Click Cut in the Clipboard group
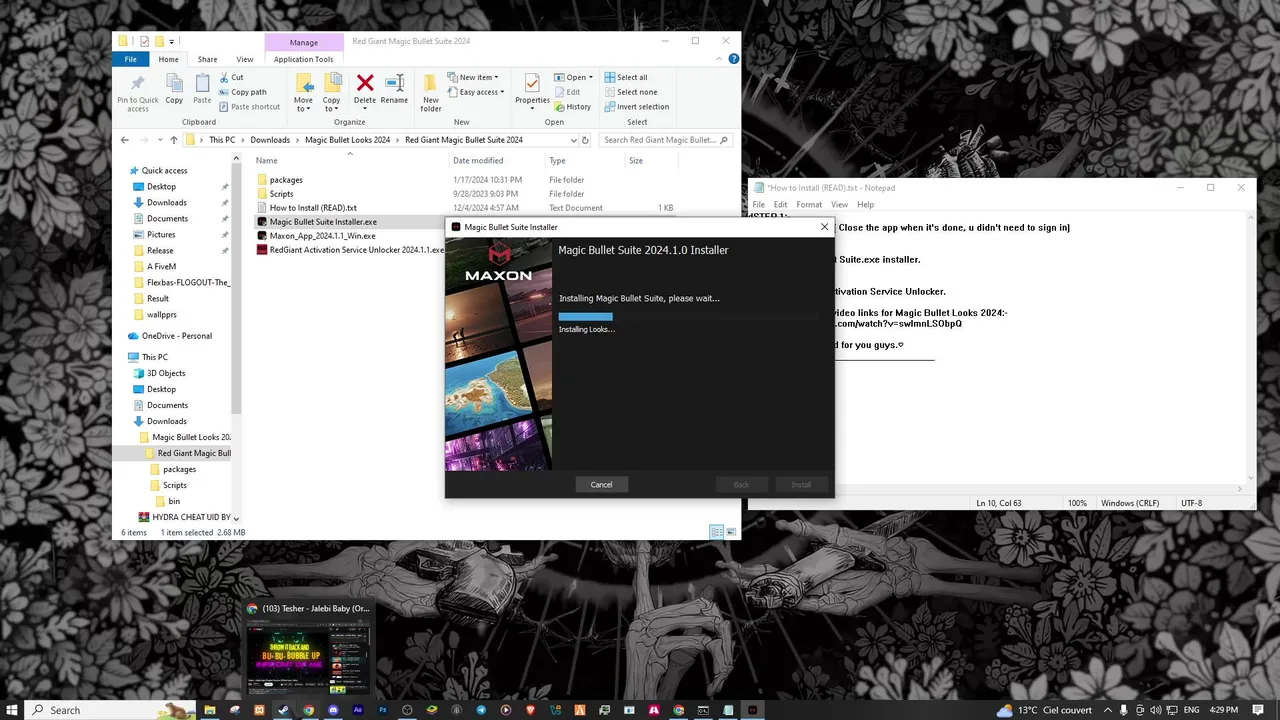The width and height of the screenshot is (1280, 720). (230, 77)
